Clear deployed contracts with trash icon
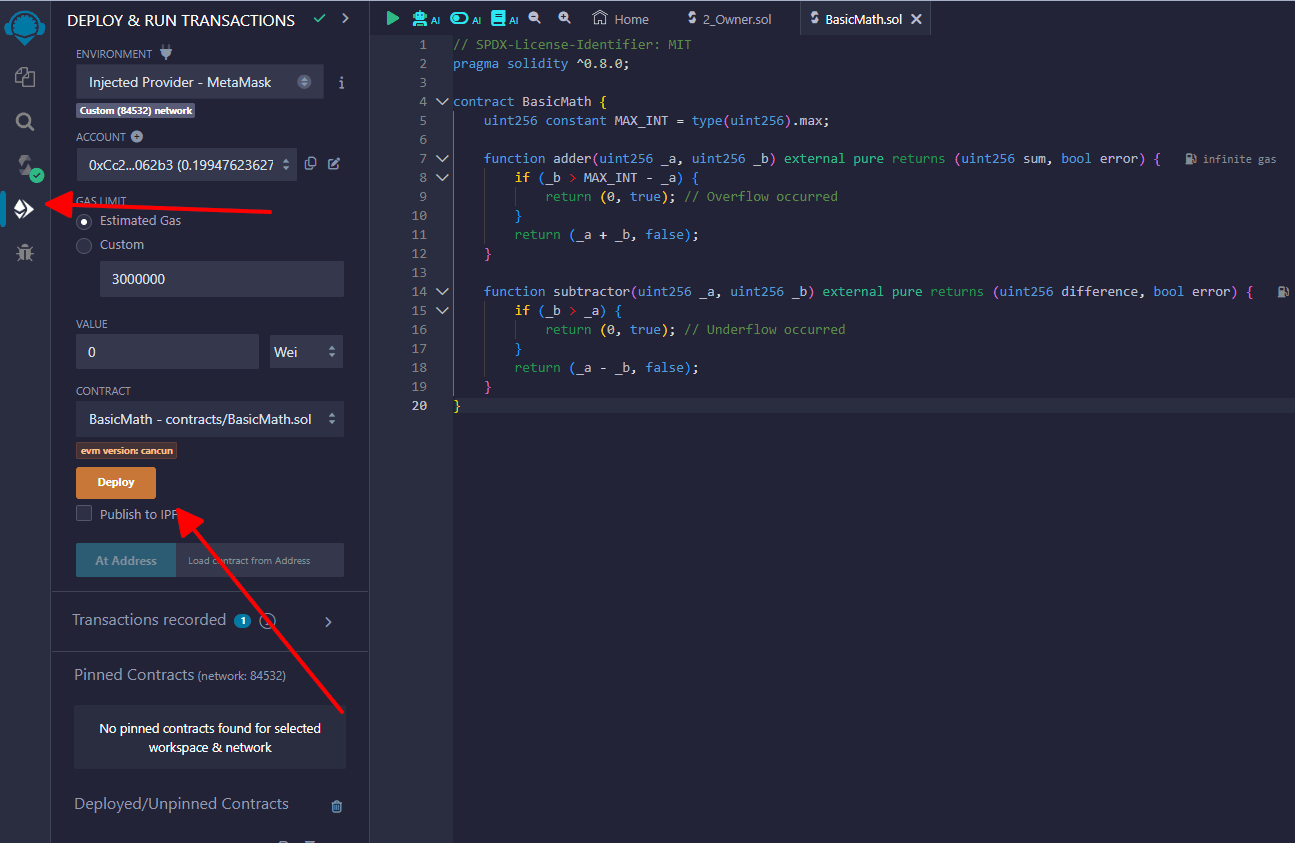Viewport: 1295px width, 843px height. coord(337,806)
